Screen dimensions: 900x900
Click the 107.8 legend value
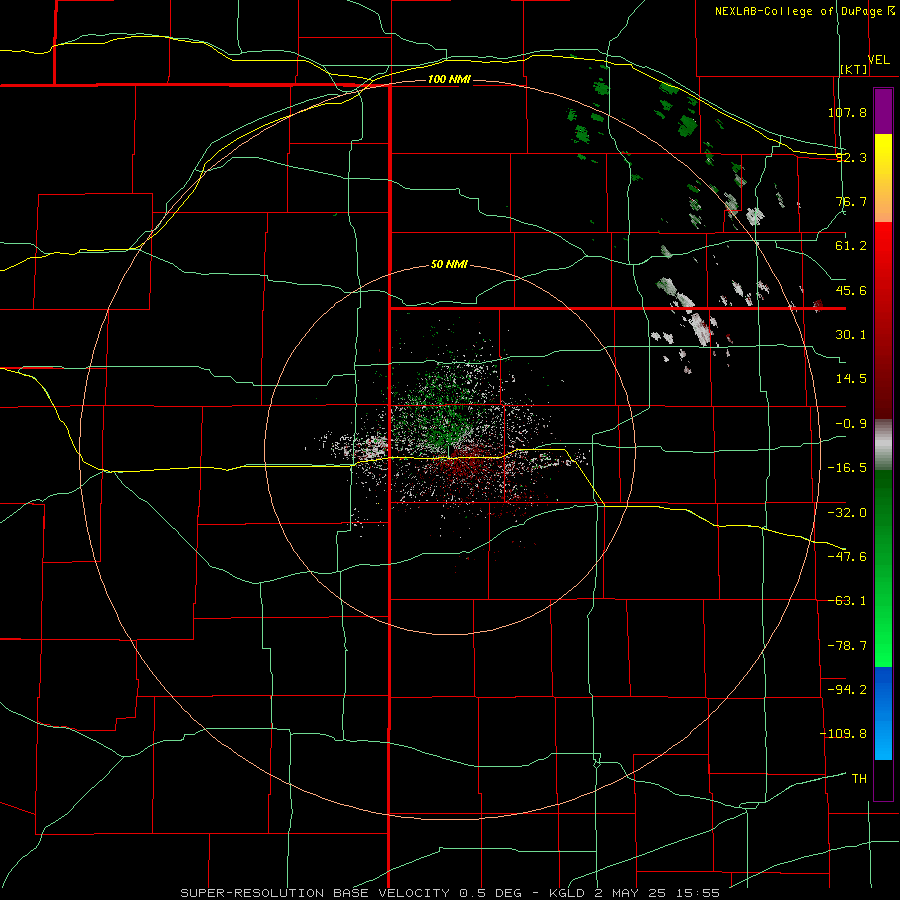847,112
